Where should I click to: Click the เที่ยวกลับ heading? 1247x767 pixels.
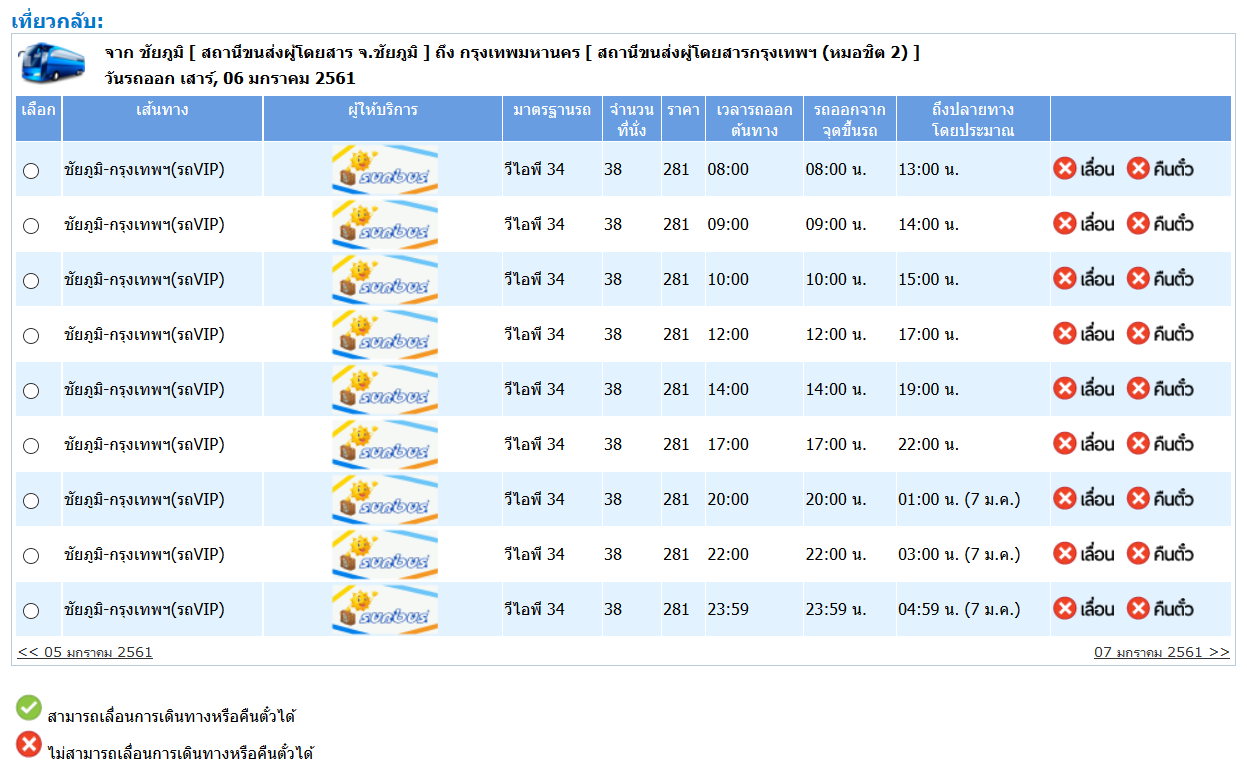click(57, 21)
